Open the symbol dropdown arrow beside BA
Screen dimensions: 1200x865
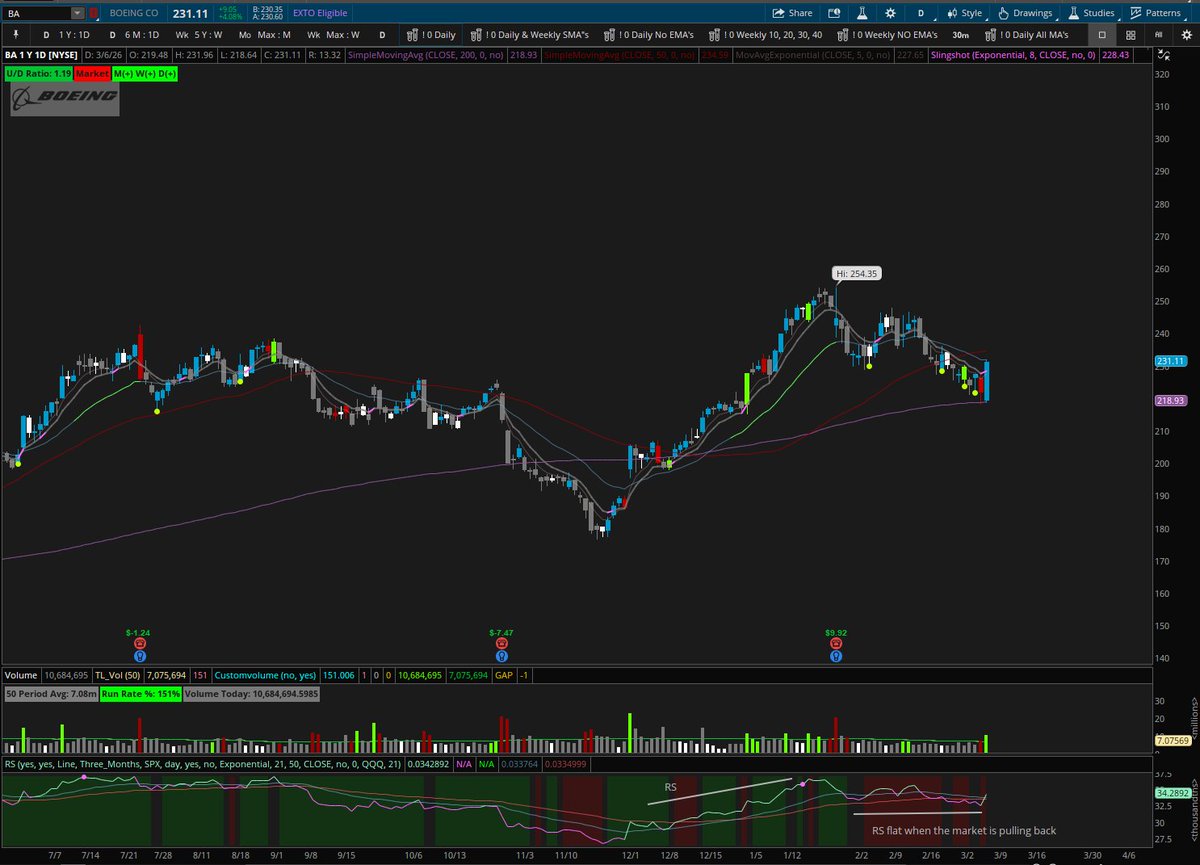point(77,13)
